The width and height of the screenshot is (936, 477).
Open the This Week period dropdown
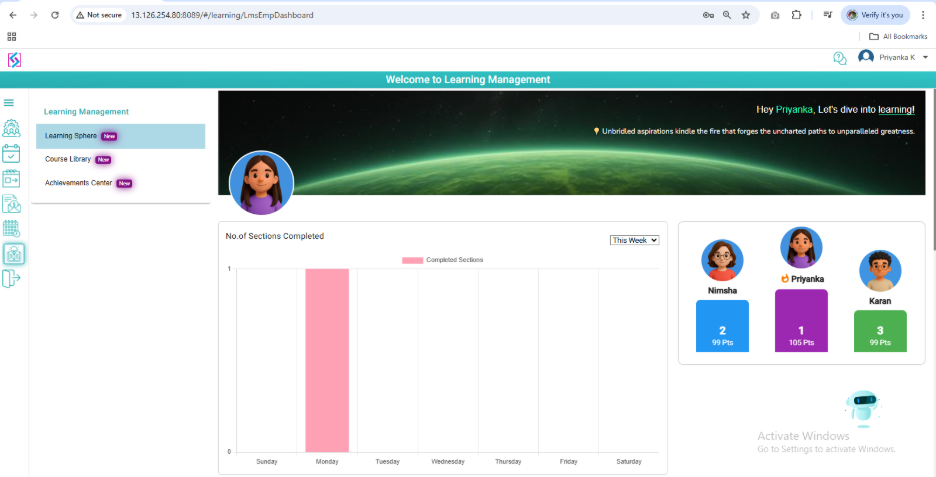tap(635, 240)
